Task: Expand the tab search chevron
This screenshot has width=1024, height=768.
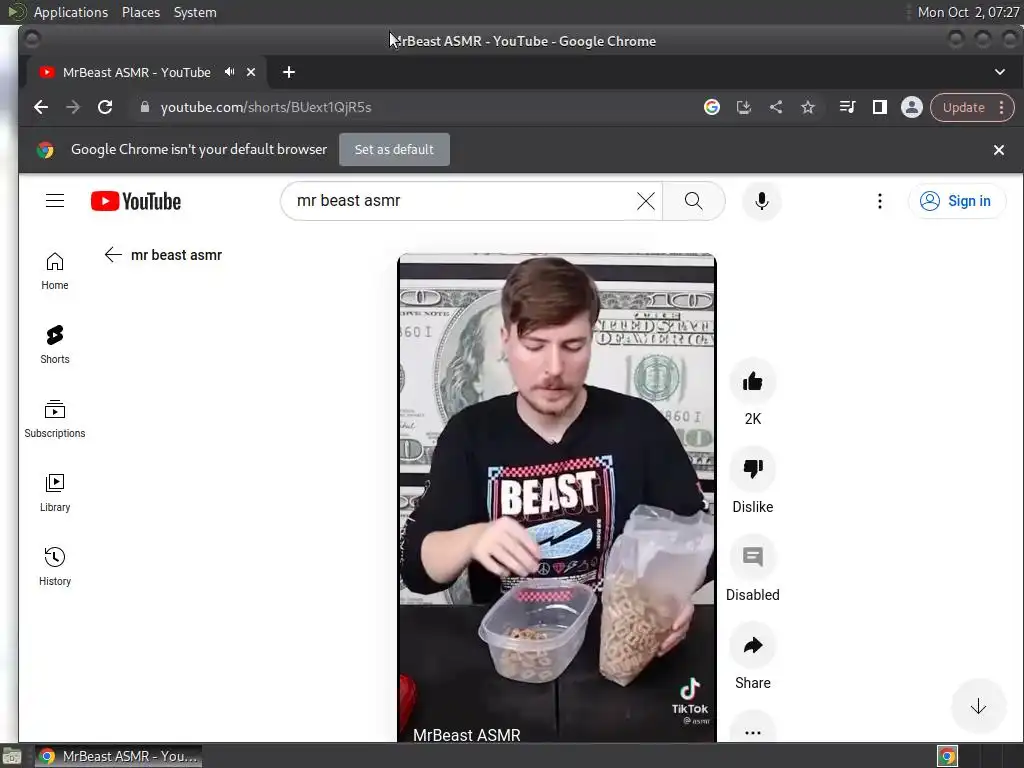Action: tap(1000, 72)
